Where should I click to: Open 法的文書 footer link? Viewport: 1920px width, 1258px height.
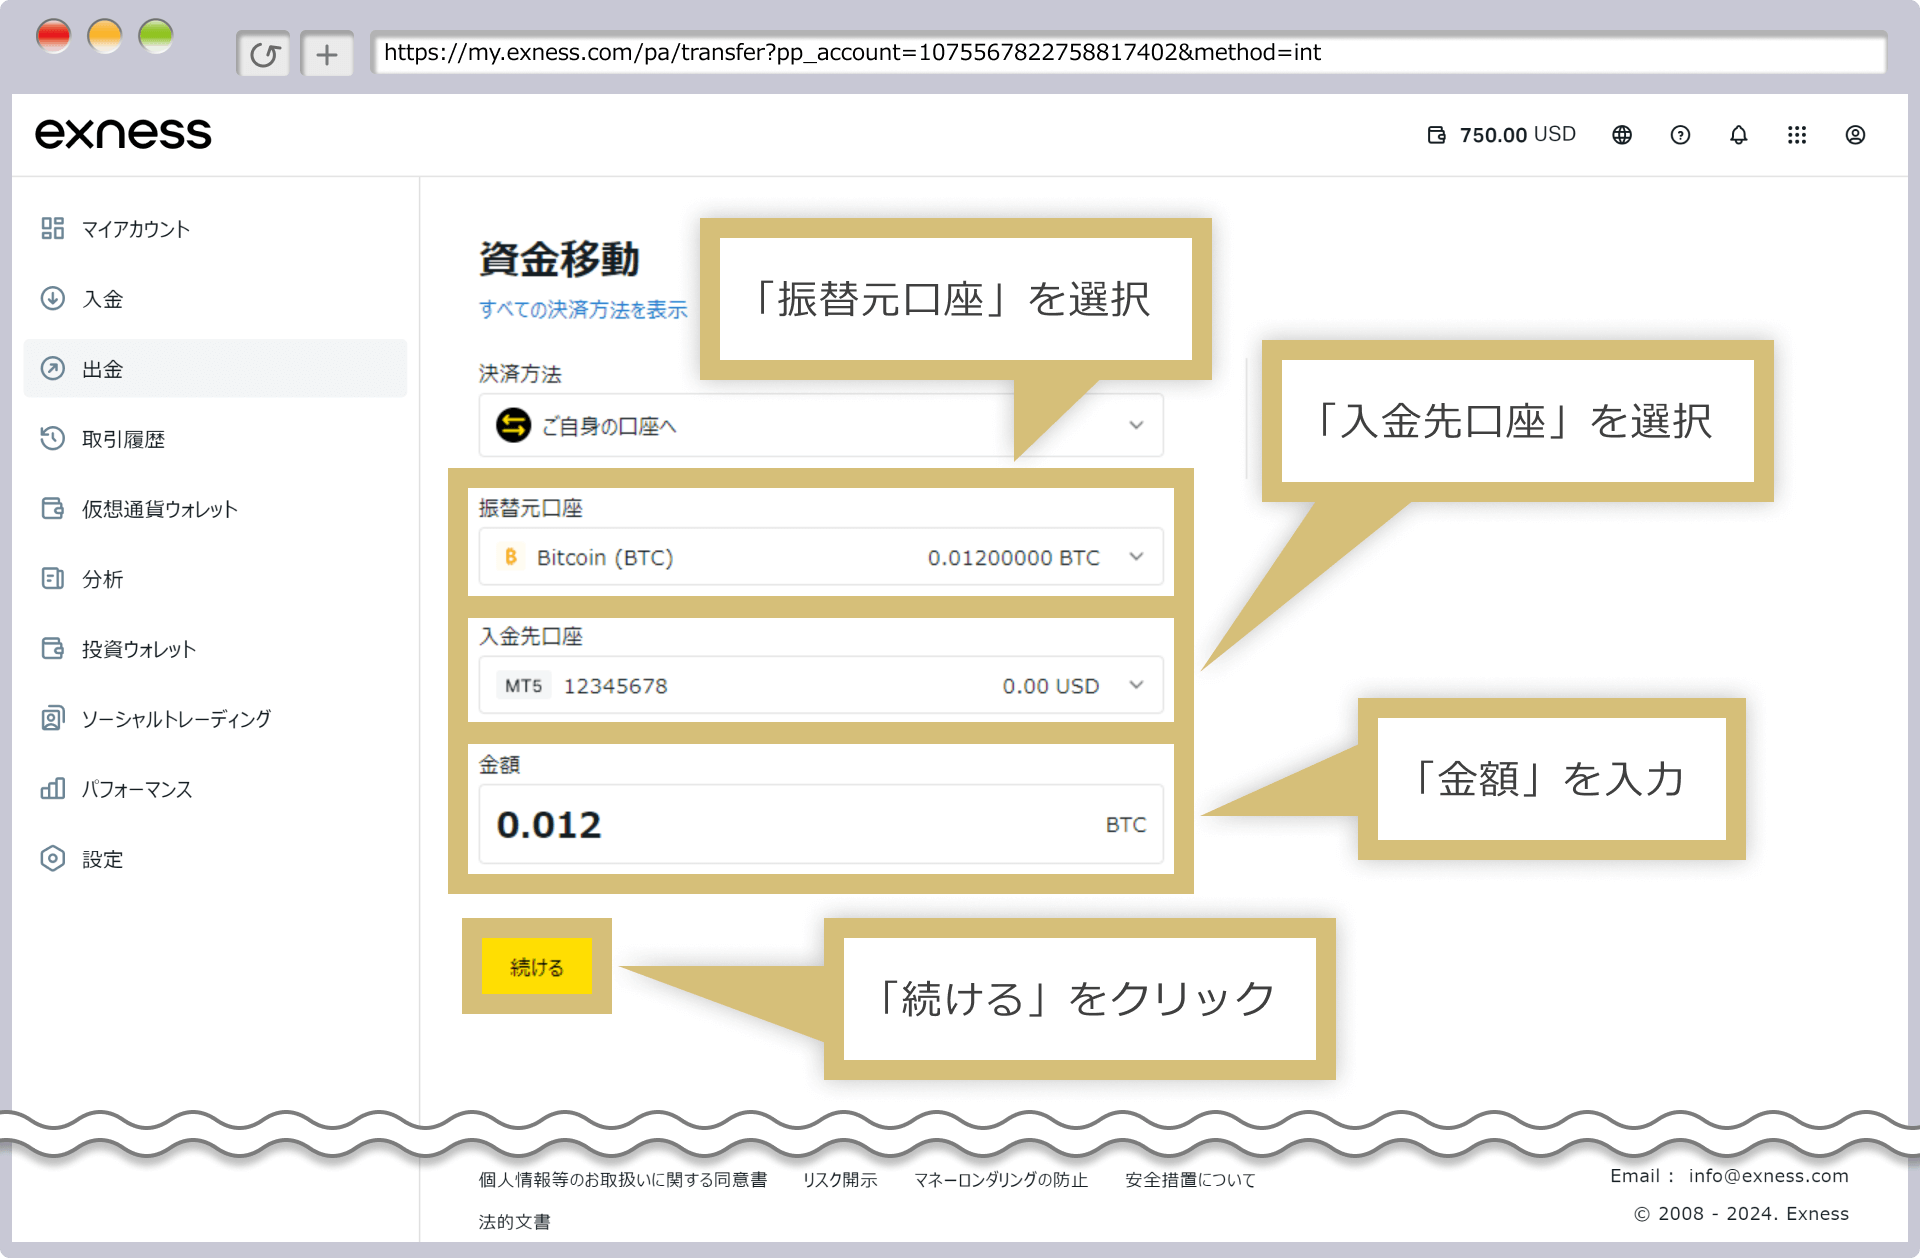[x=514, y=1221]
